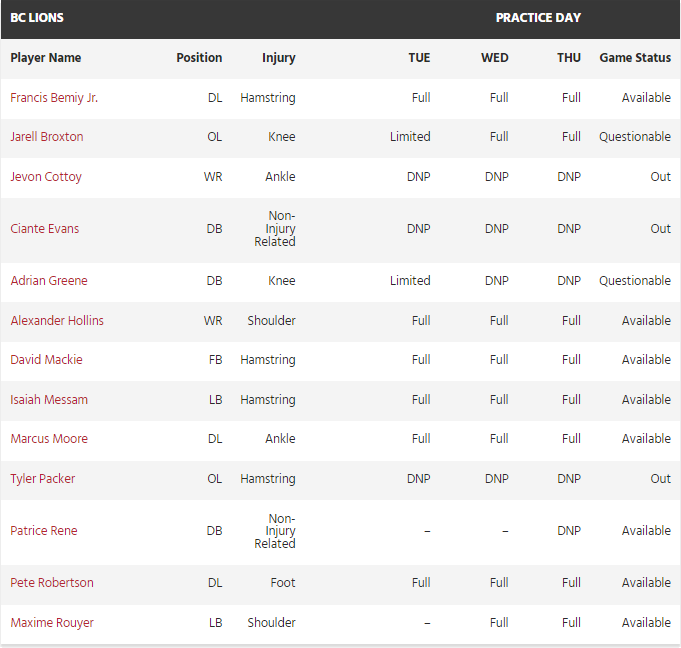Select Jarell Broxton's Questionable game status
The width and height of the screenshot is (681, 648).
click(635, 137)
